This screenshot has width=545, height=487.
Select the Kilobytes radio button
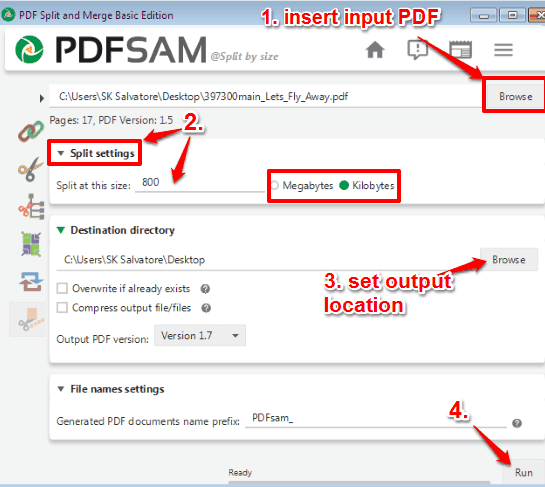click(x=344, y=185)
